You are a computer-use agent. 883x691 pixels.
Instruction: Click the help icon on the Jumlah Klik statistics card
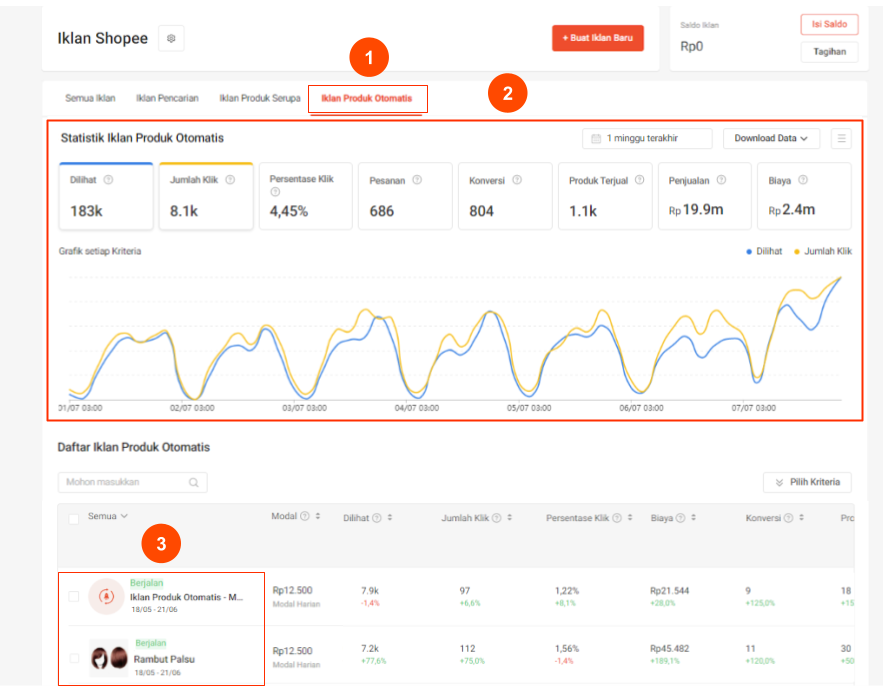[x=230, y=180]
